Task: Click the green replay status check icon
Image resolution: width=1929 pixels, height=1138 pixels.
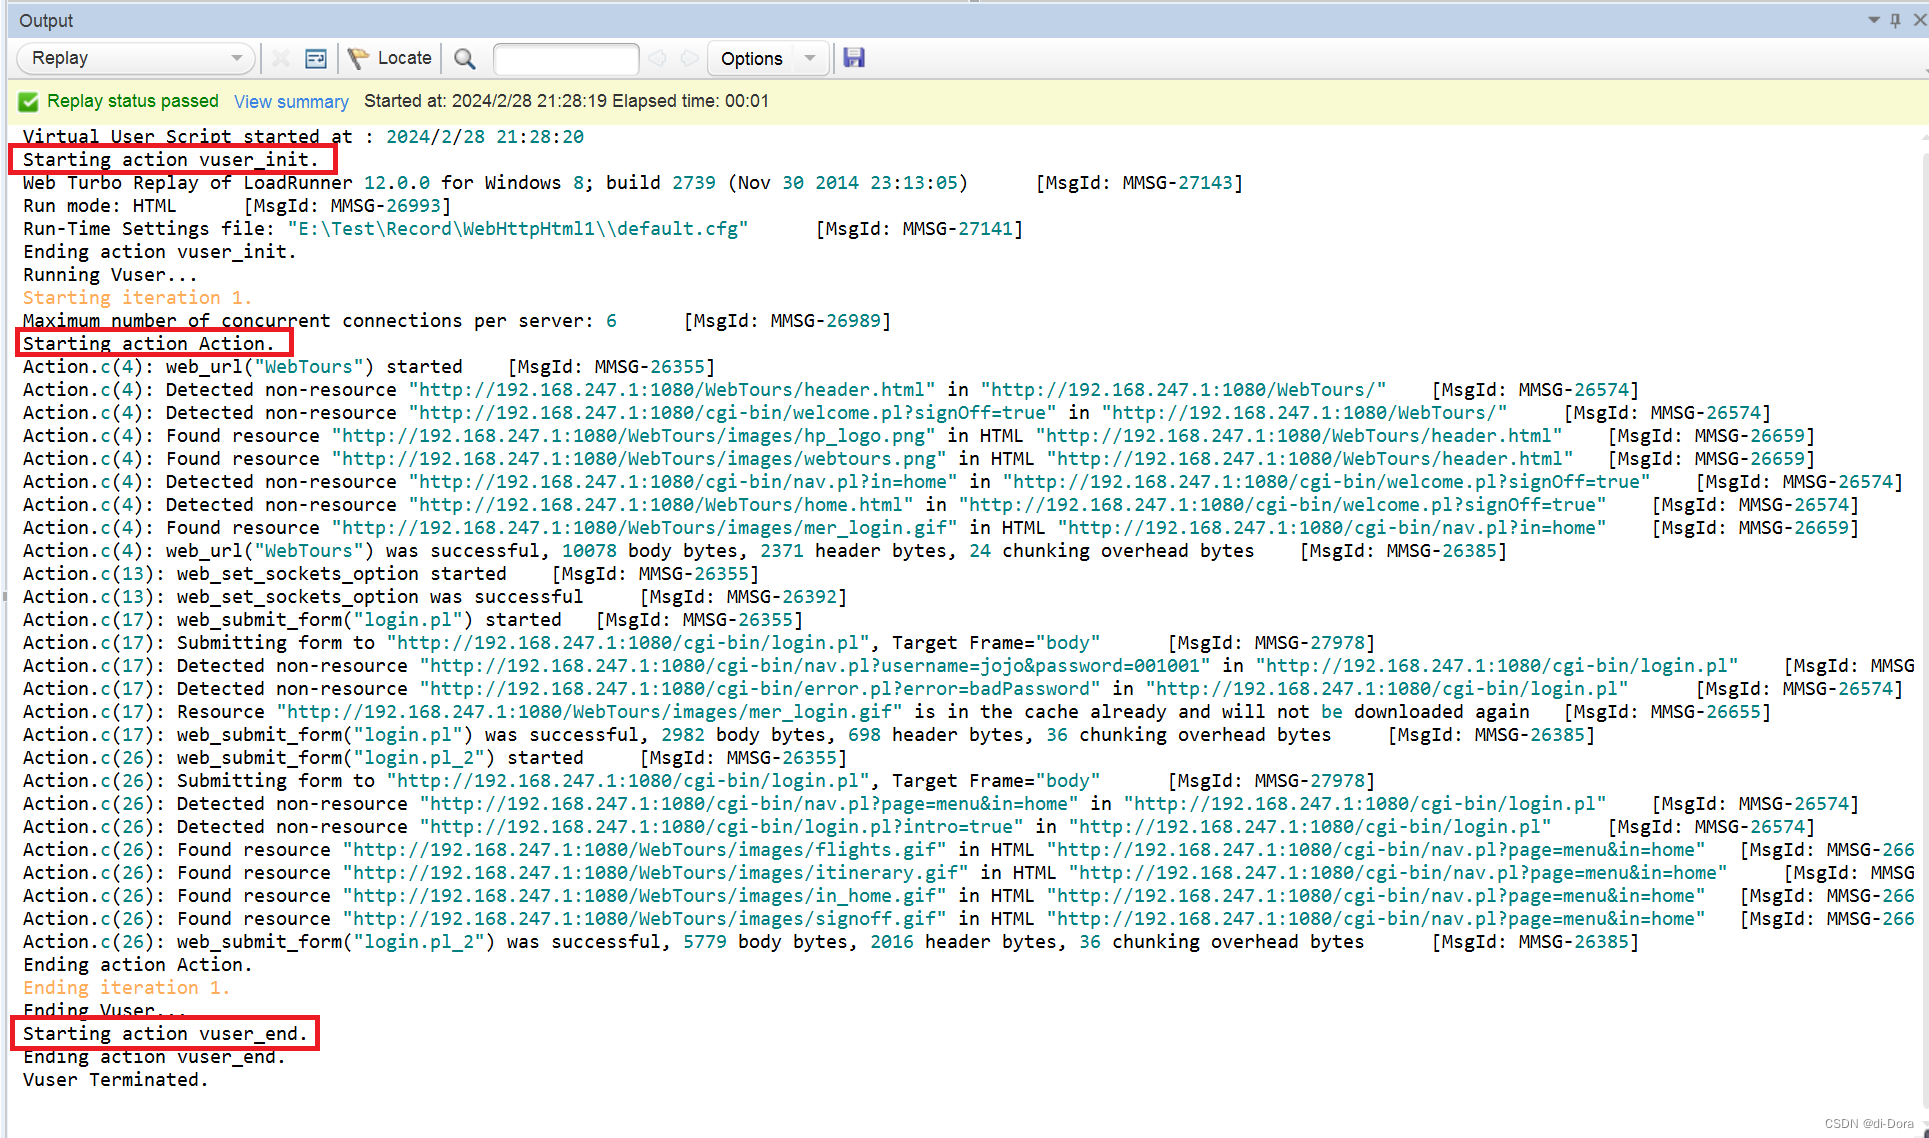Action: tap(29, 101)
